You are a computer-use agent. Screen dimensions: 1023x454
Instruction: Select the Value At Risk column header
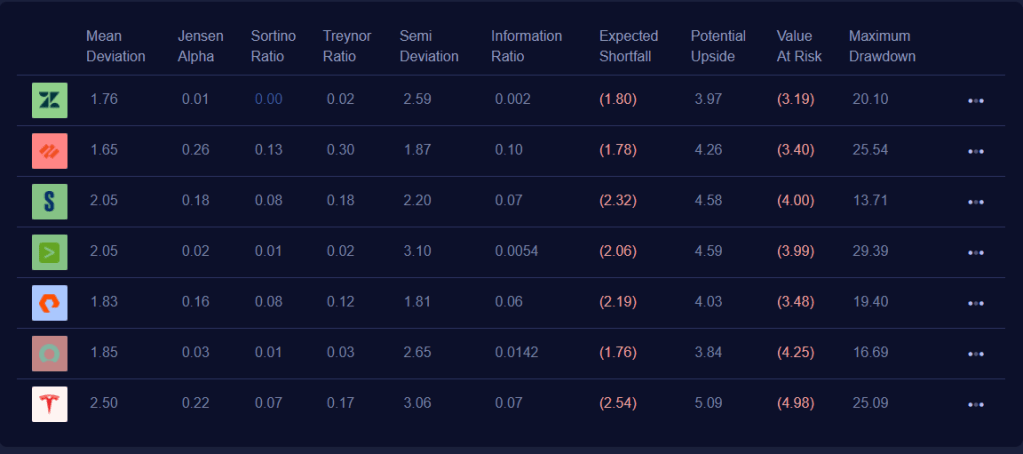tap(799, 46)
